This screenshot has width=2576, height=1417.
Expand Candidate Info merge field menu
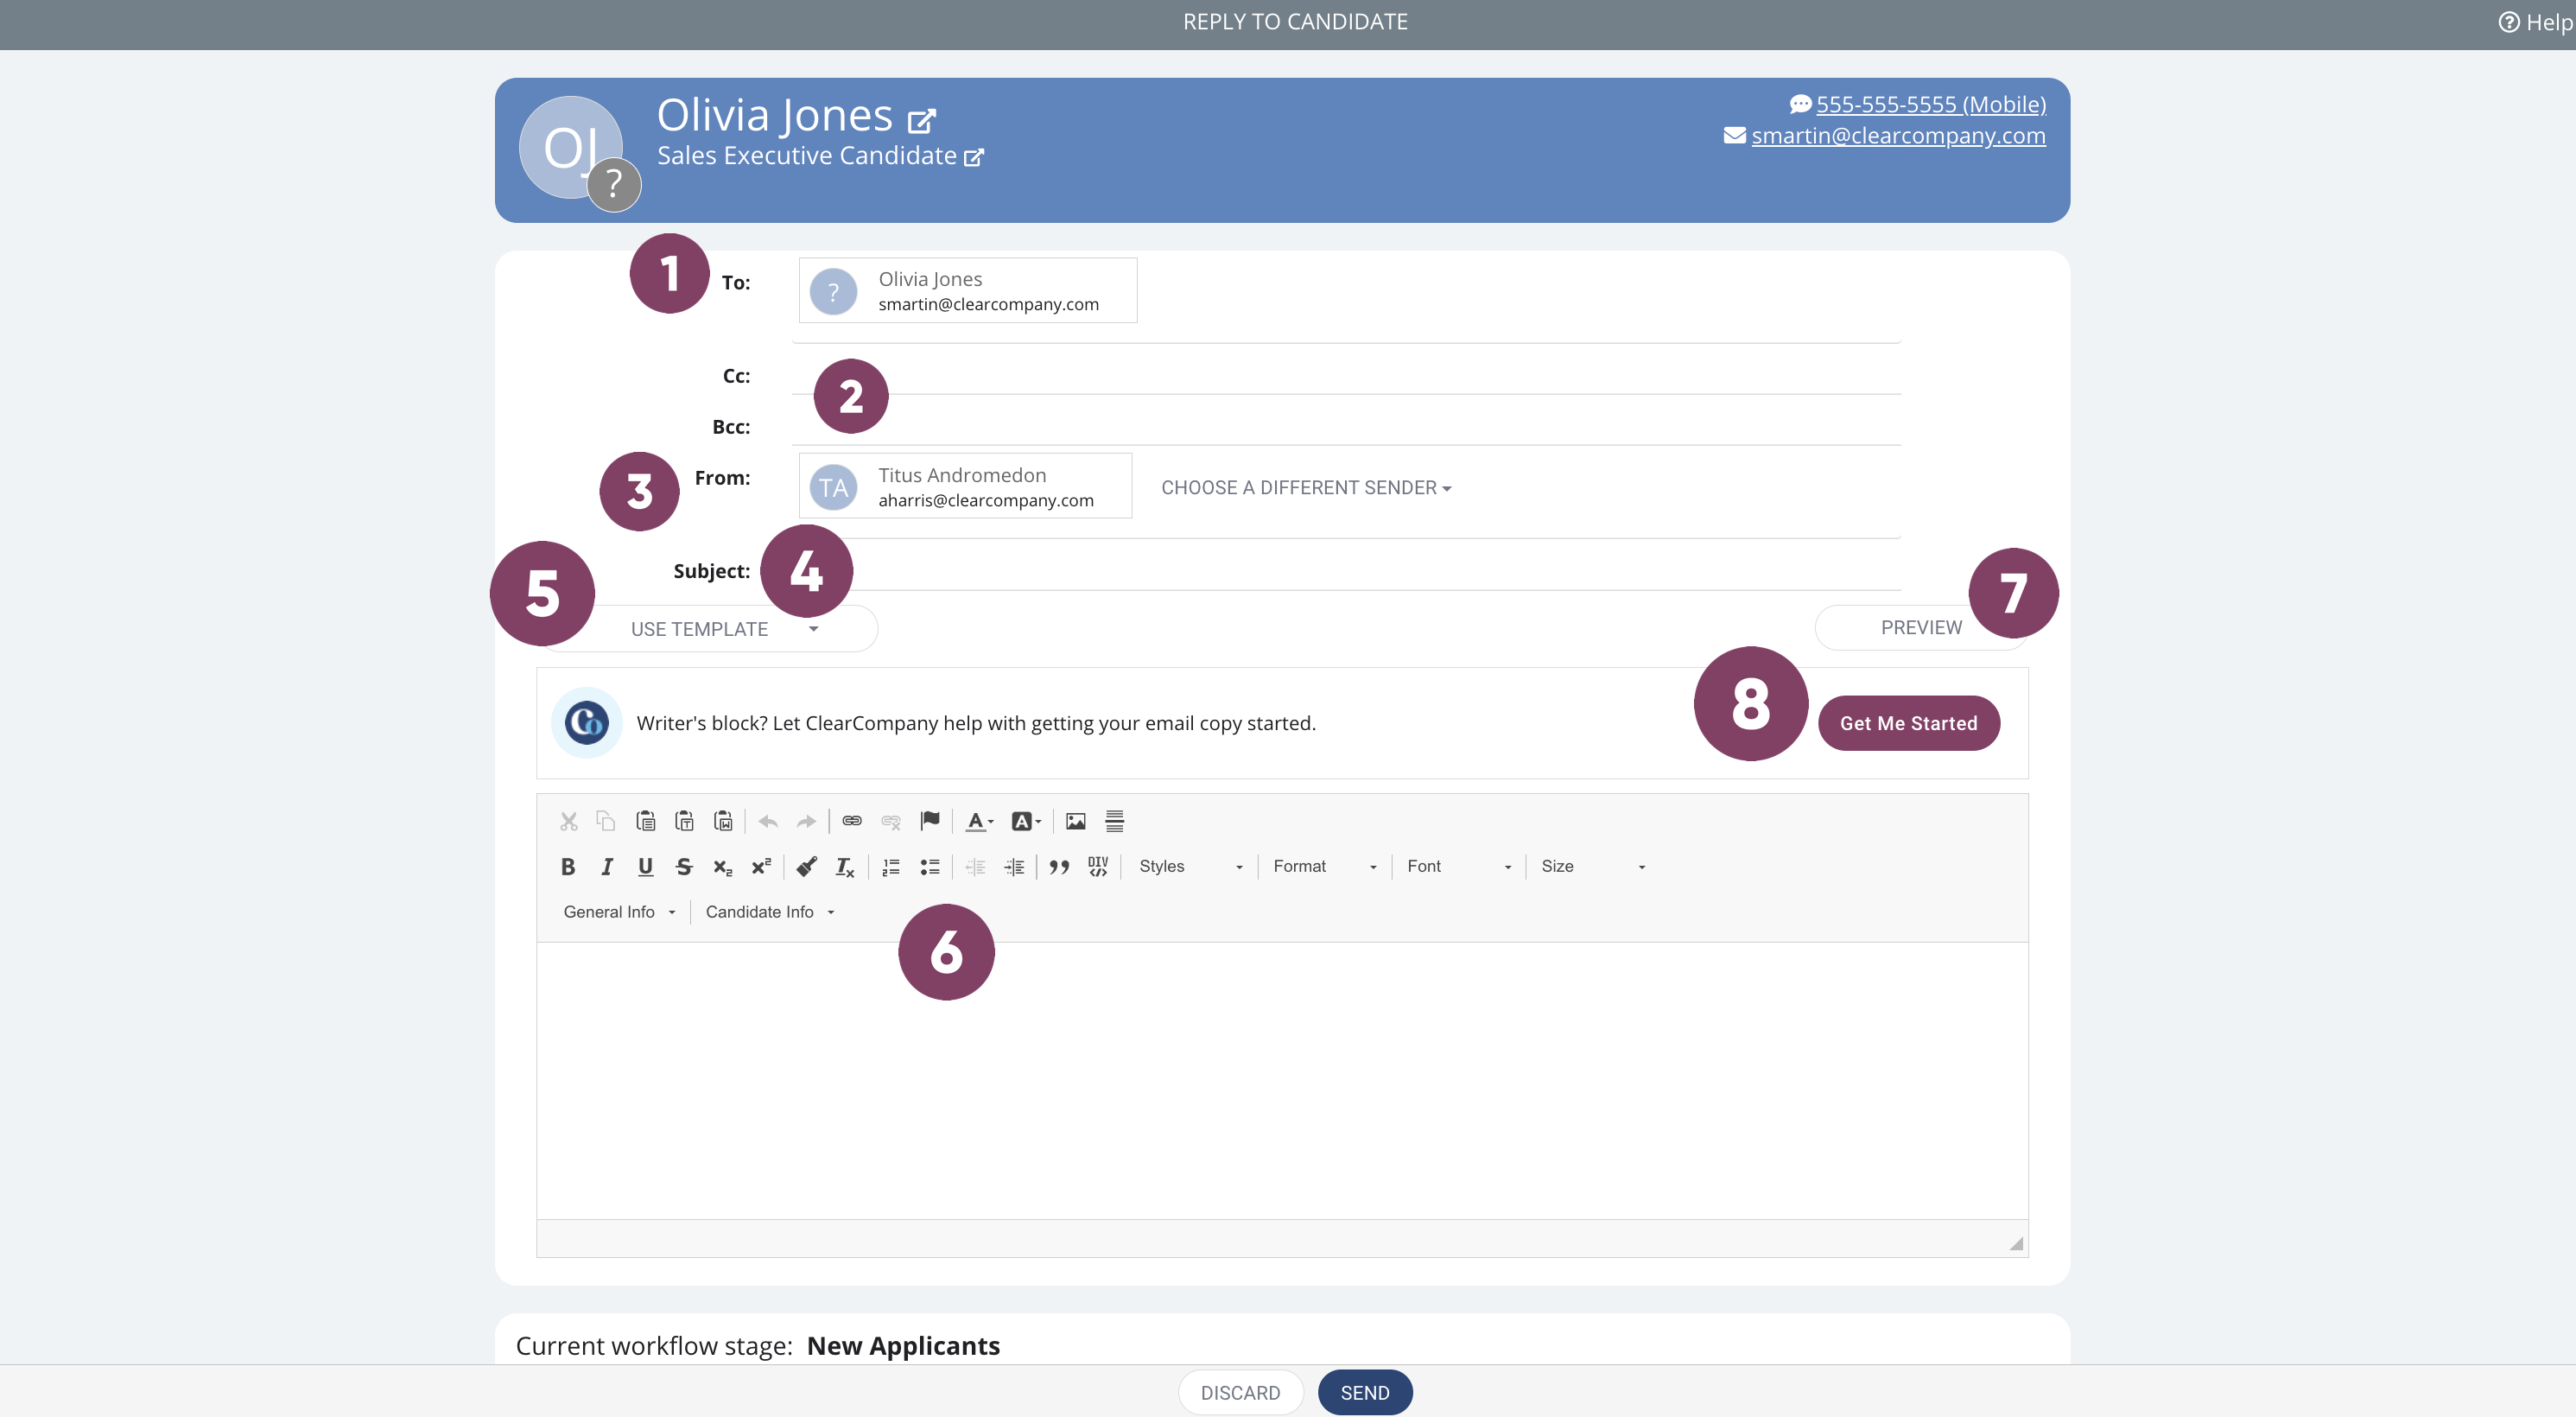point(769,911)
